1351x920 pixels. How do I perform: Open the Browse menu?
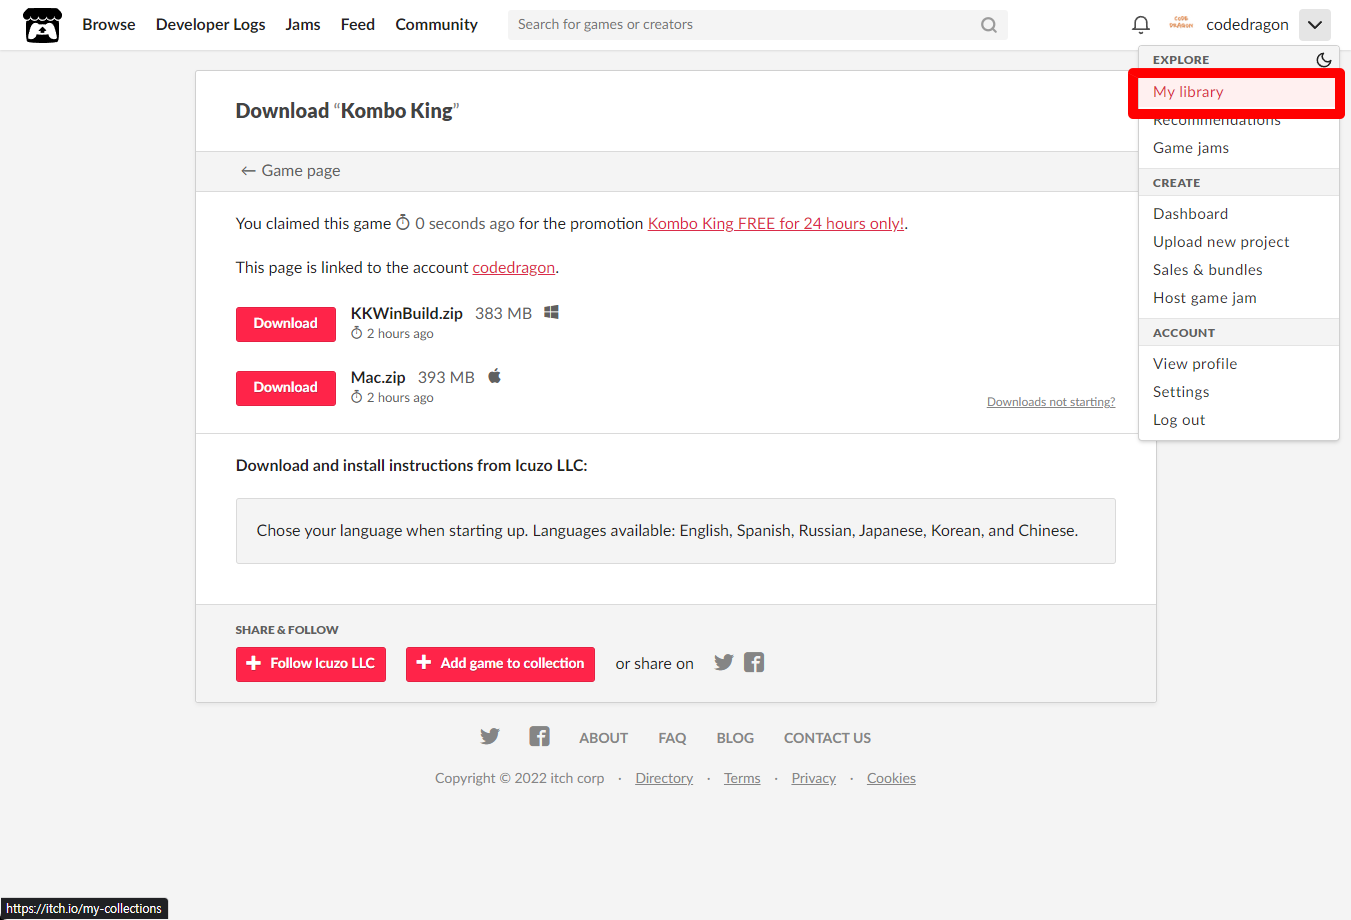[x=109, y=25]
